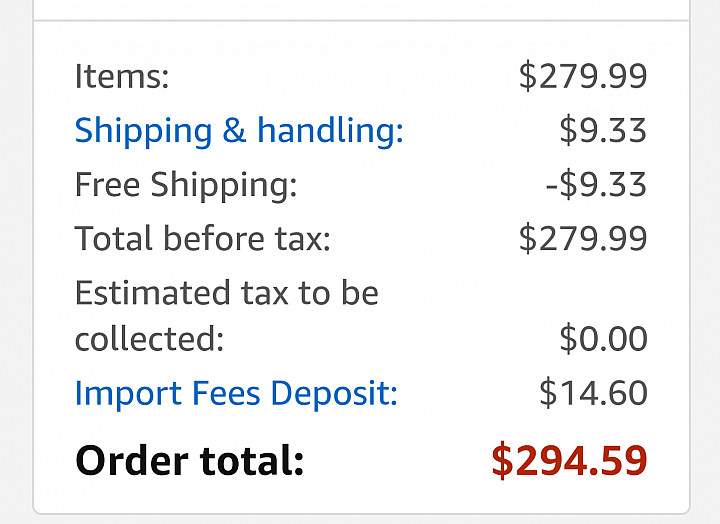This screenshot has width=720, height=524.
Task: Open the Import Fees Deposit link
Action: pos(236,394)
